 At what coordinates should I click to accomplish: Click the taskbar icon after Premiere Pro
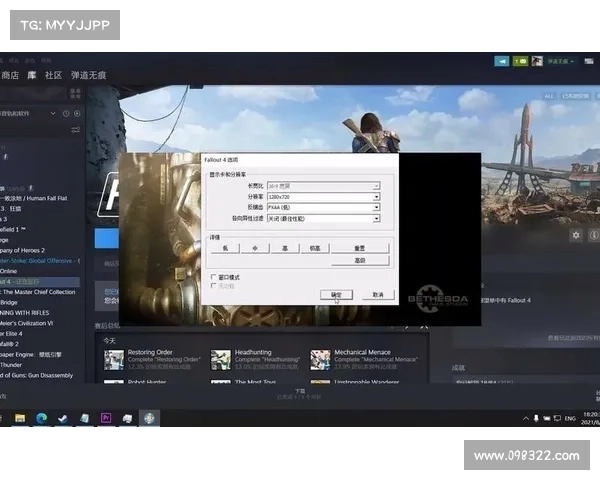[x=127, y=418]
